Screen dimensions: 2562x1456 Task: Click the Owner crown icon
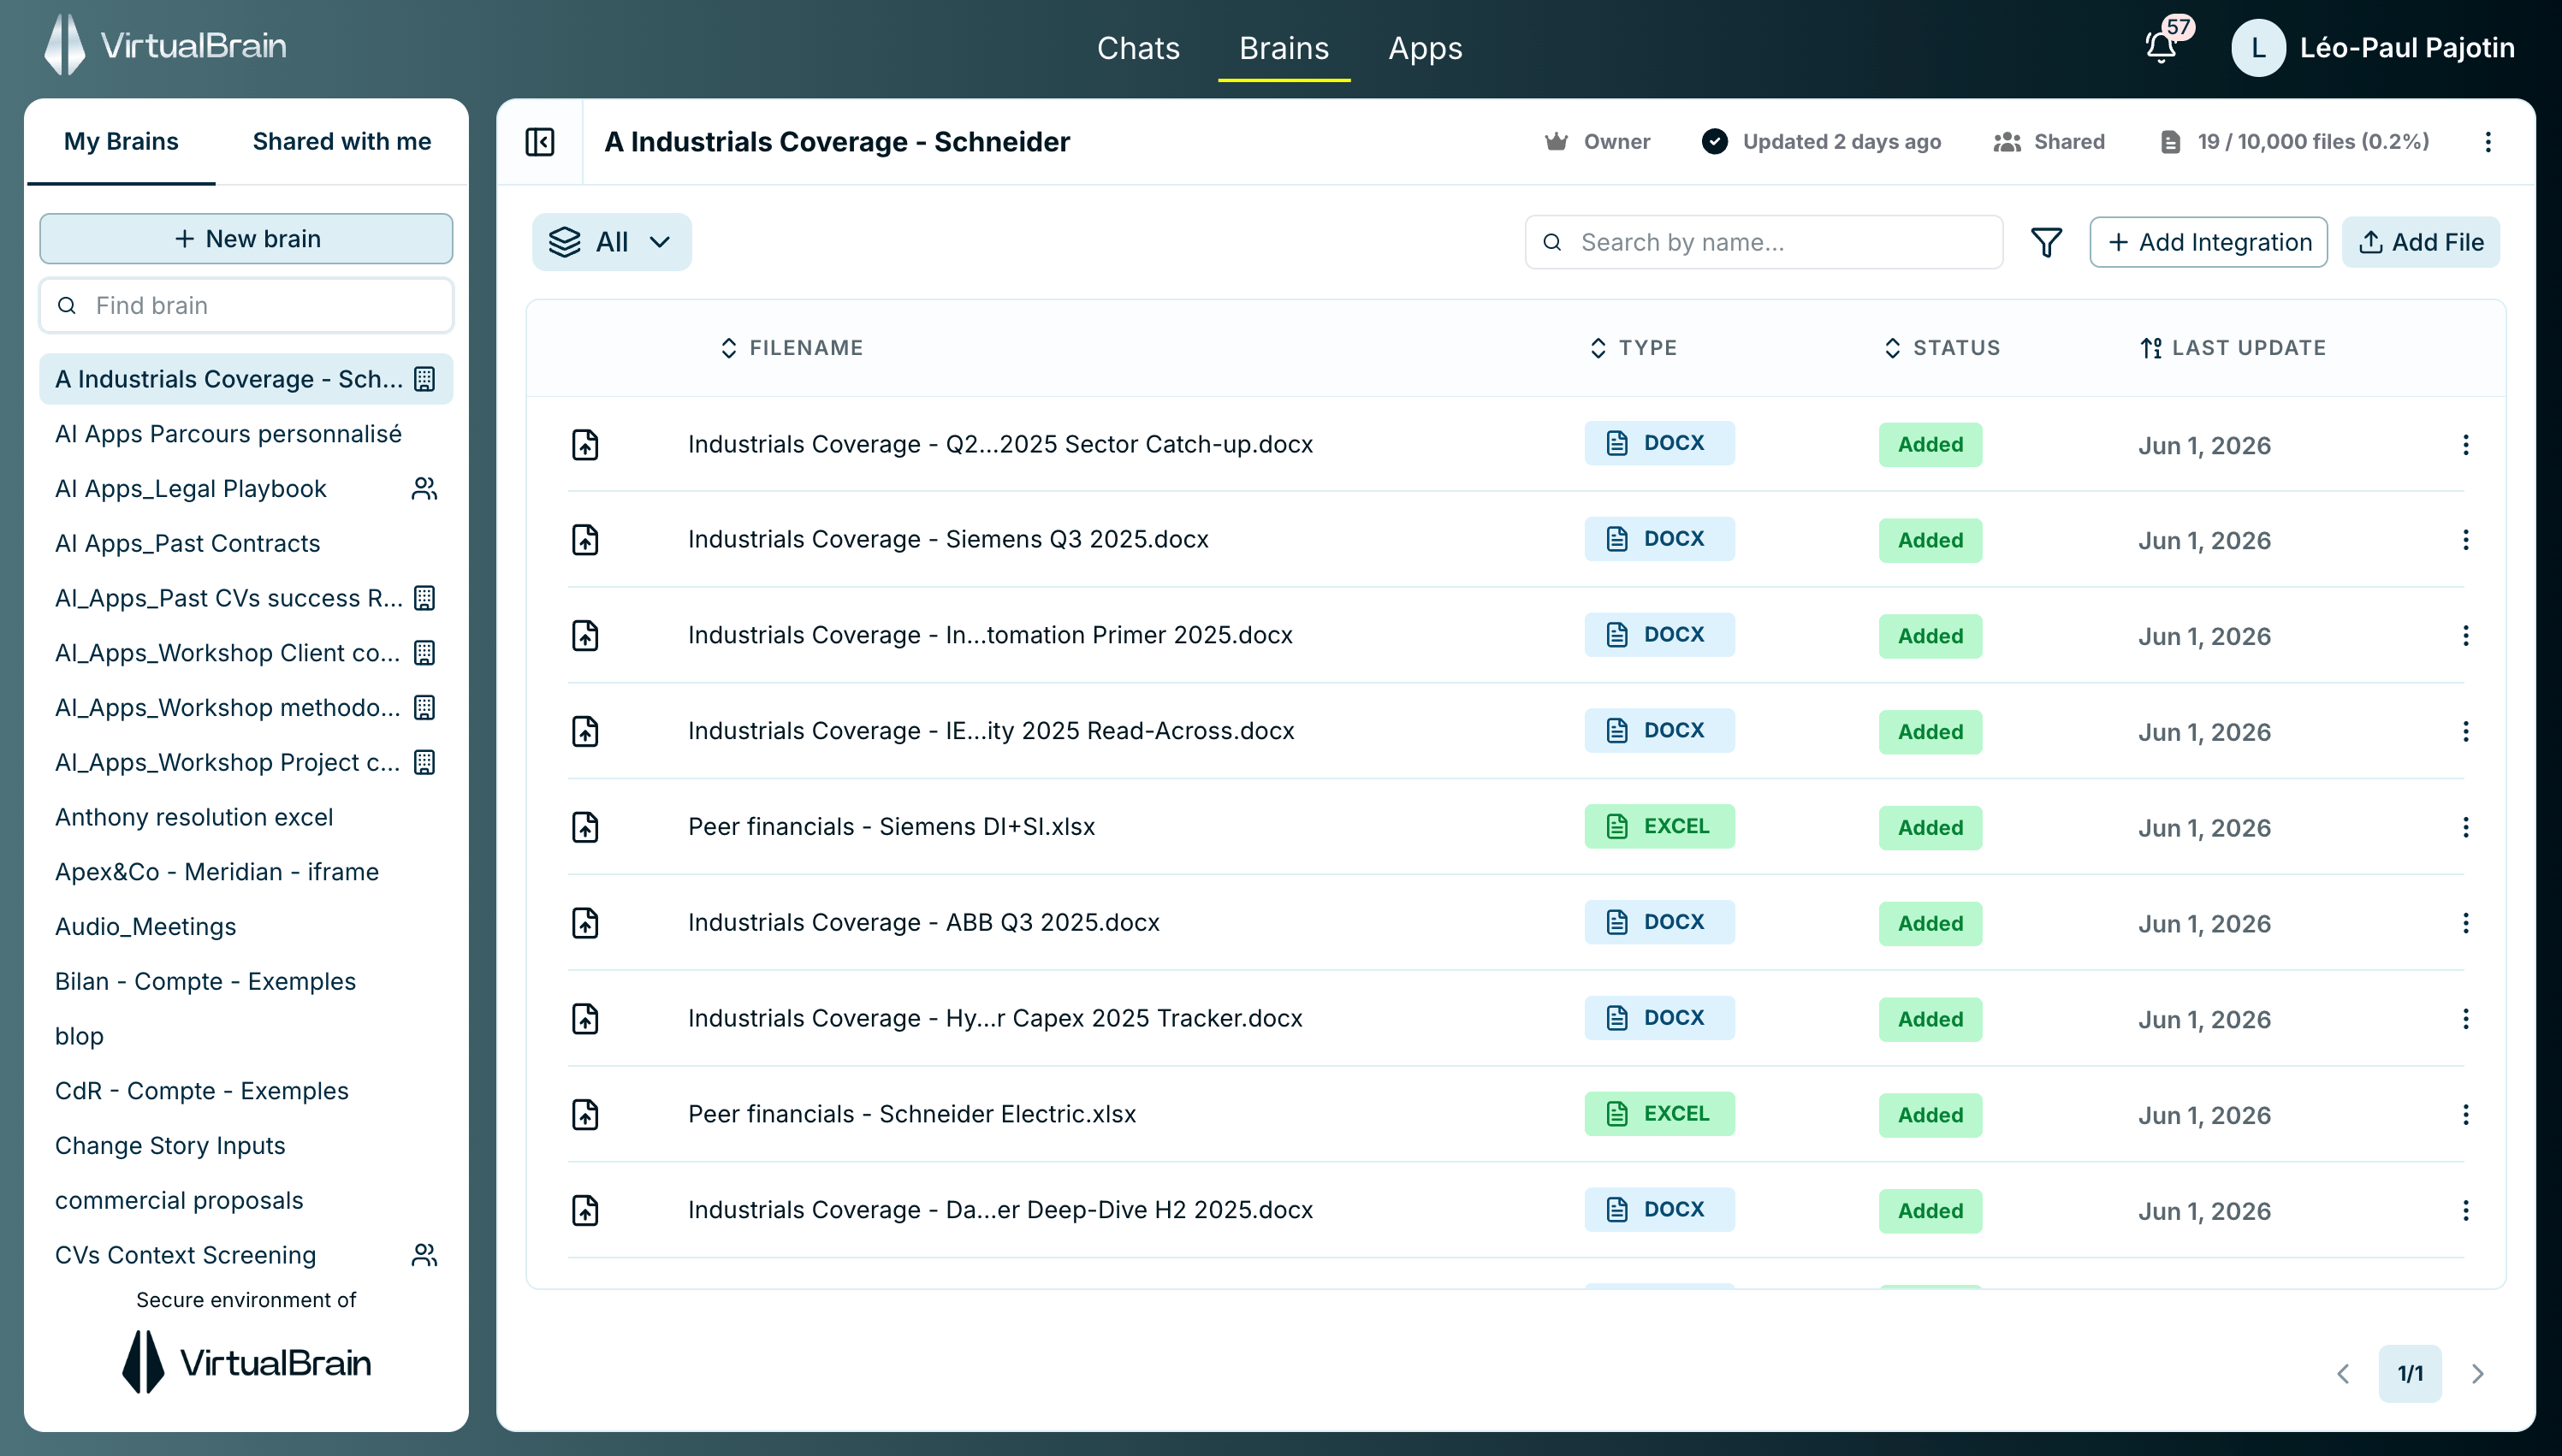point(1556,142)
